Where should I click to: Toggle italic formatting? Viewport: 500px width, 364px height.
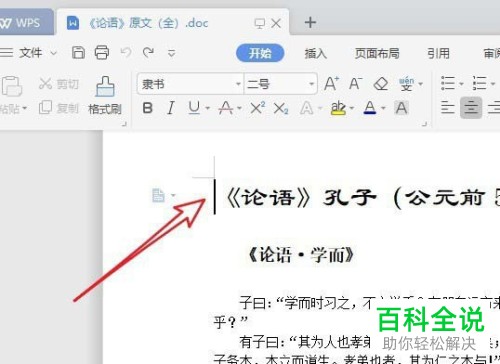[171, 108]
